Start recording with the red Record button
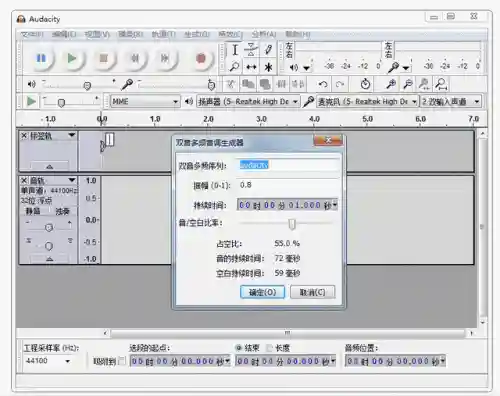 pos(201,59)
